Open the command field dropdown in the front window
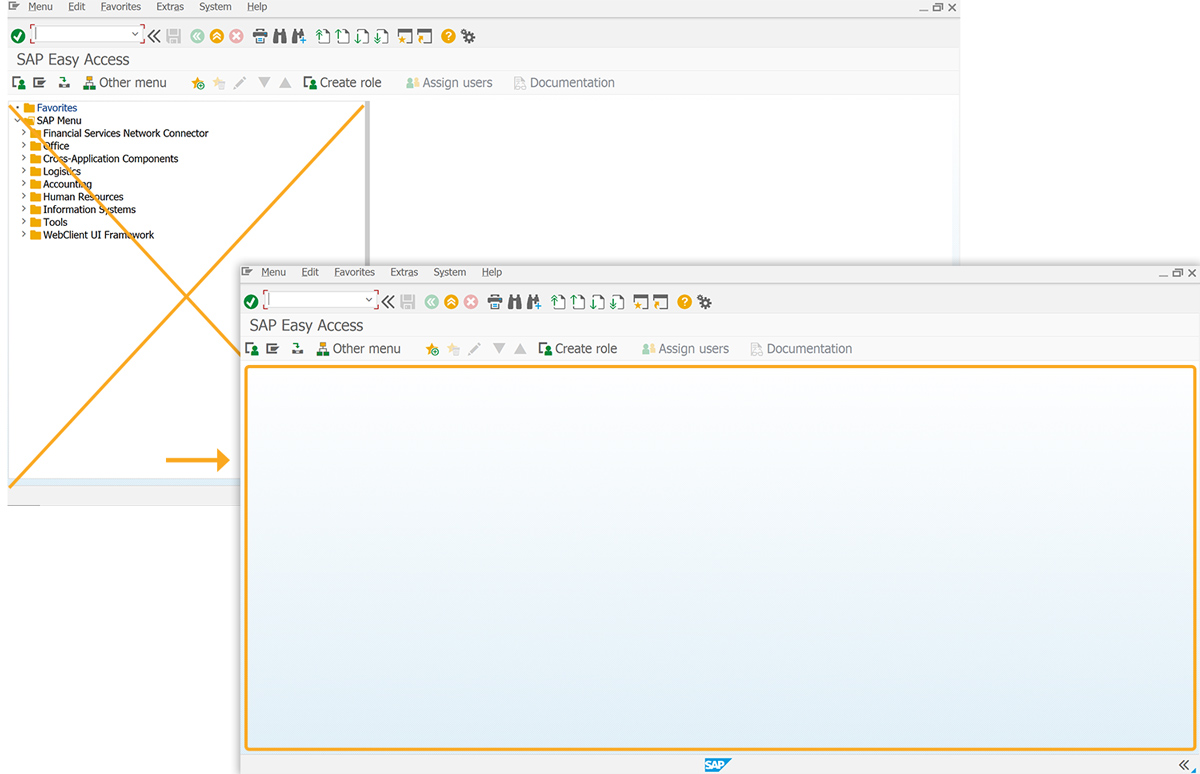Viewport: 1200px width, 774px height. pyautogui.click(x=369, y=300)
